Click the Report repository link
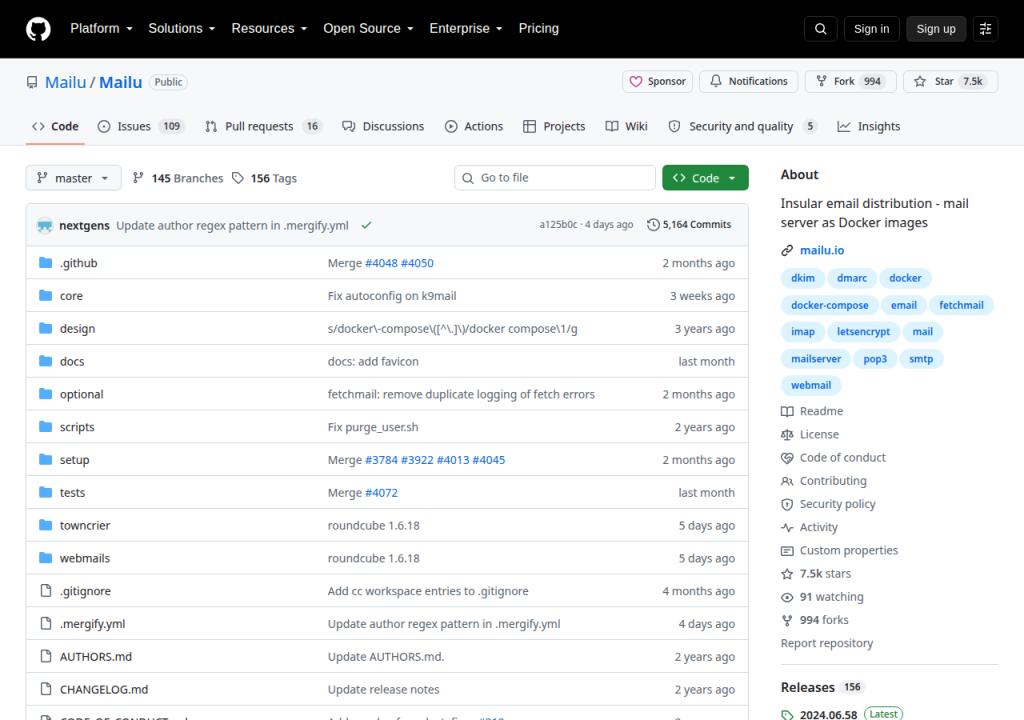 point(827,643)
